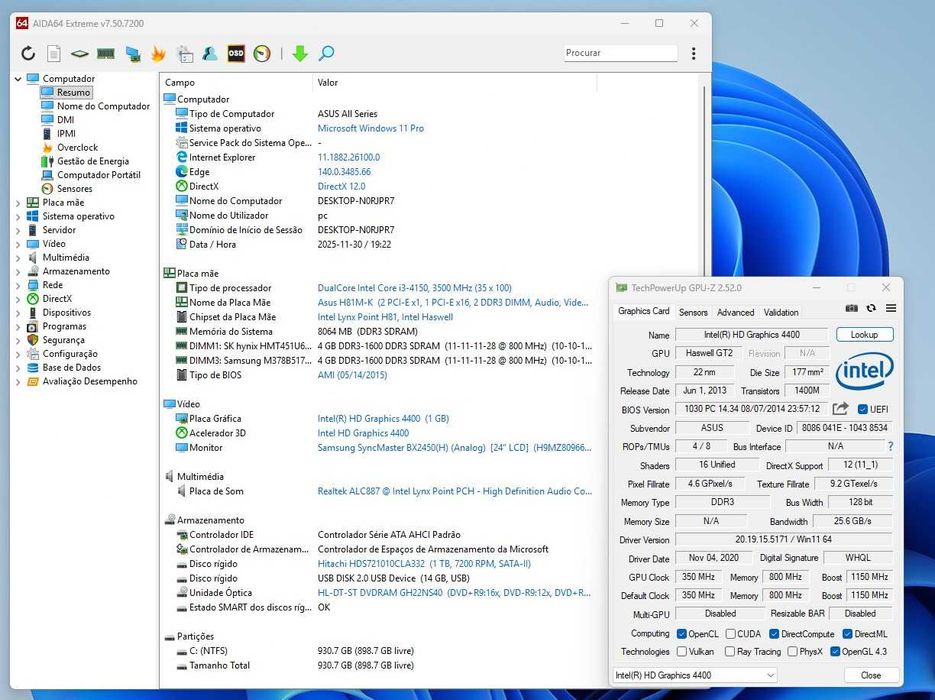Image resolution: width=935 pixels, height=700 pixels.
Task: Select IPMI in the sidebar tree
Action: click(x=66, y=134)
